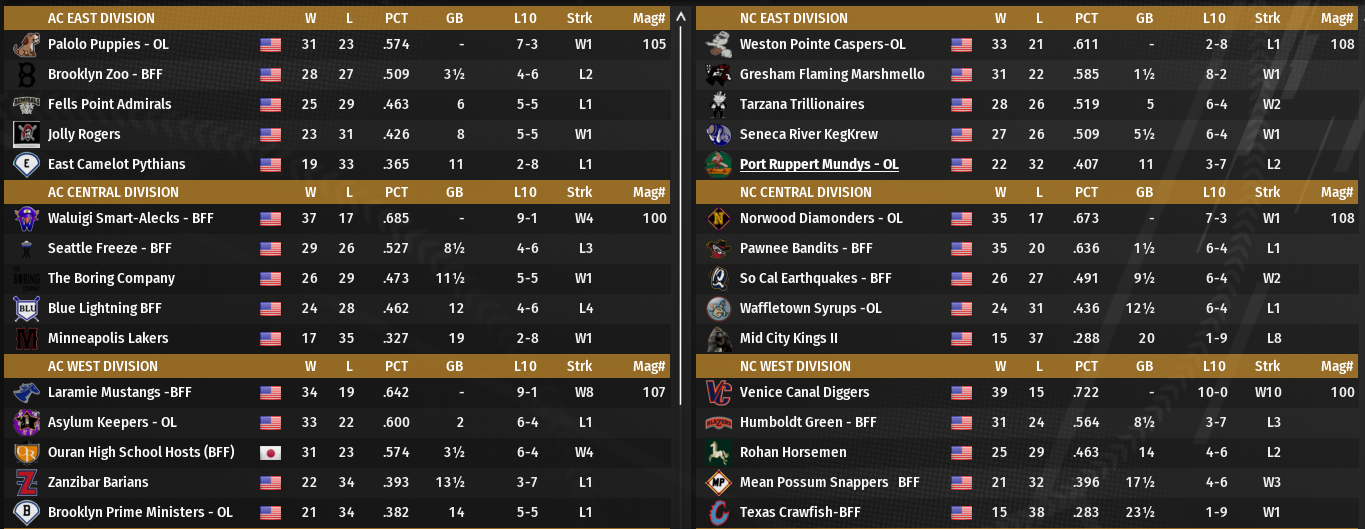The height and width of the screenshot is (529, 1365).
Task: Open the Port Ruppert Mundys - OL link
Action: (819, 165)
